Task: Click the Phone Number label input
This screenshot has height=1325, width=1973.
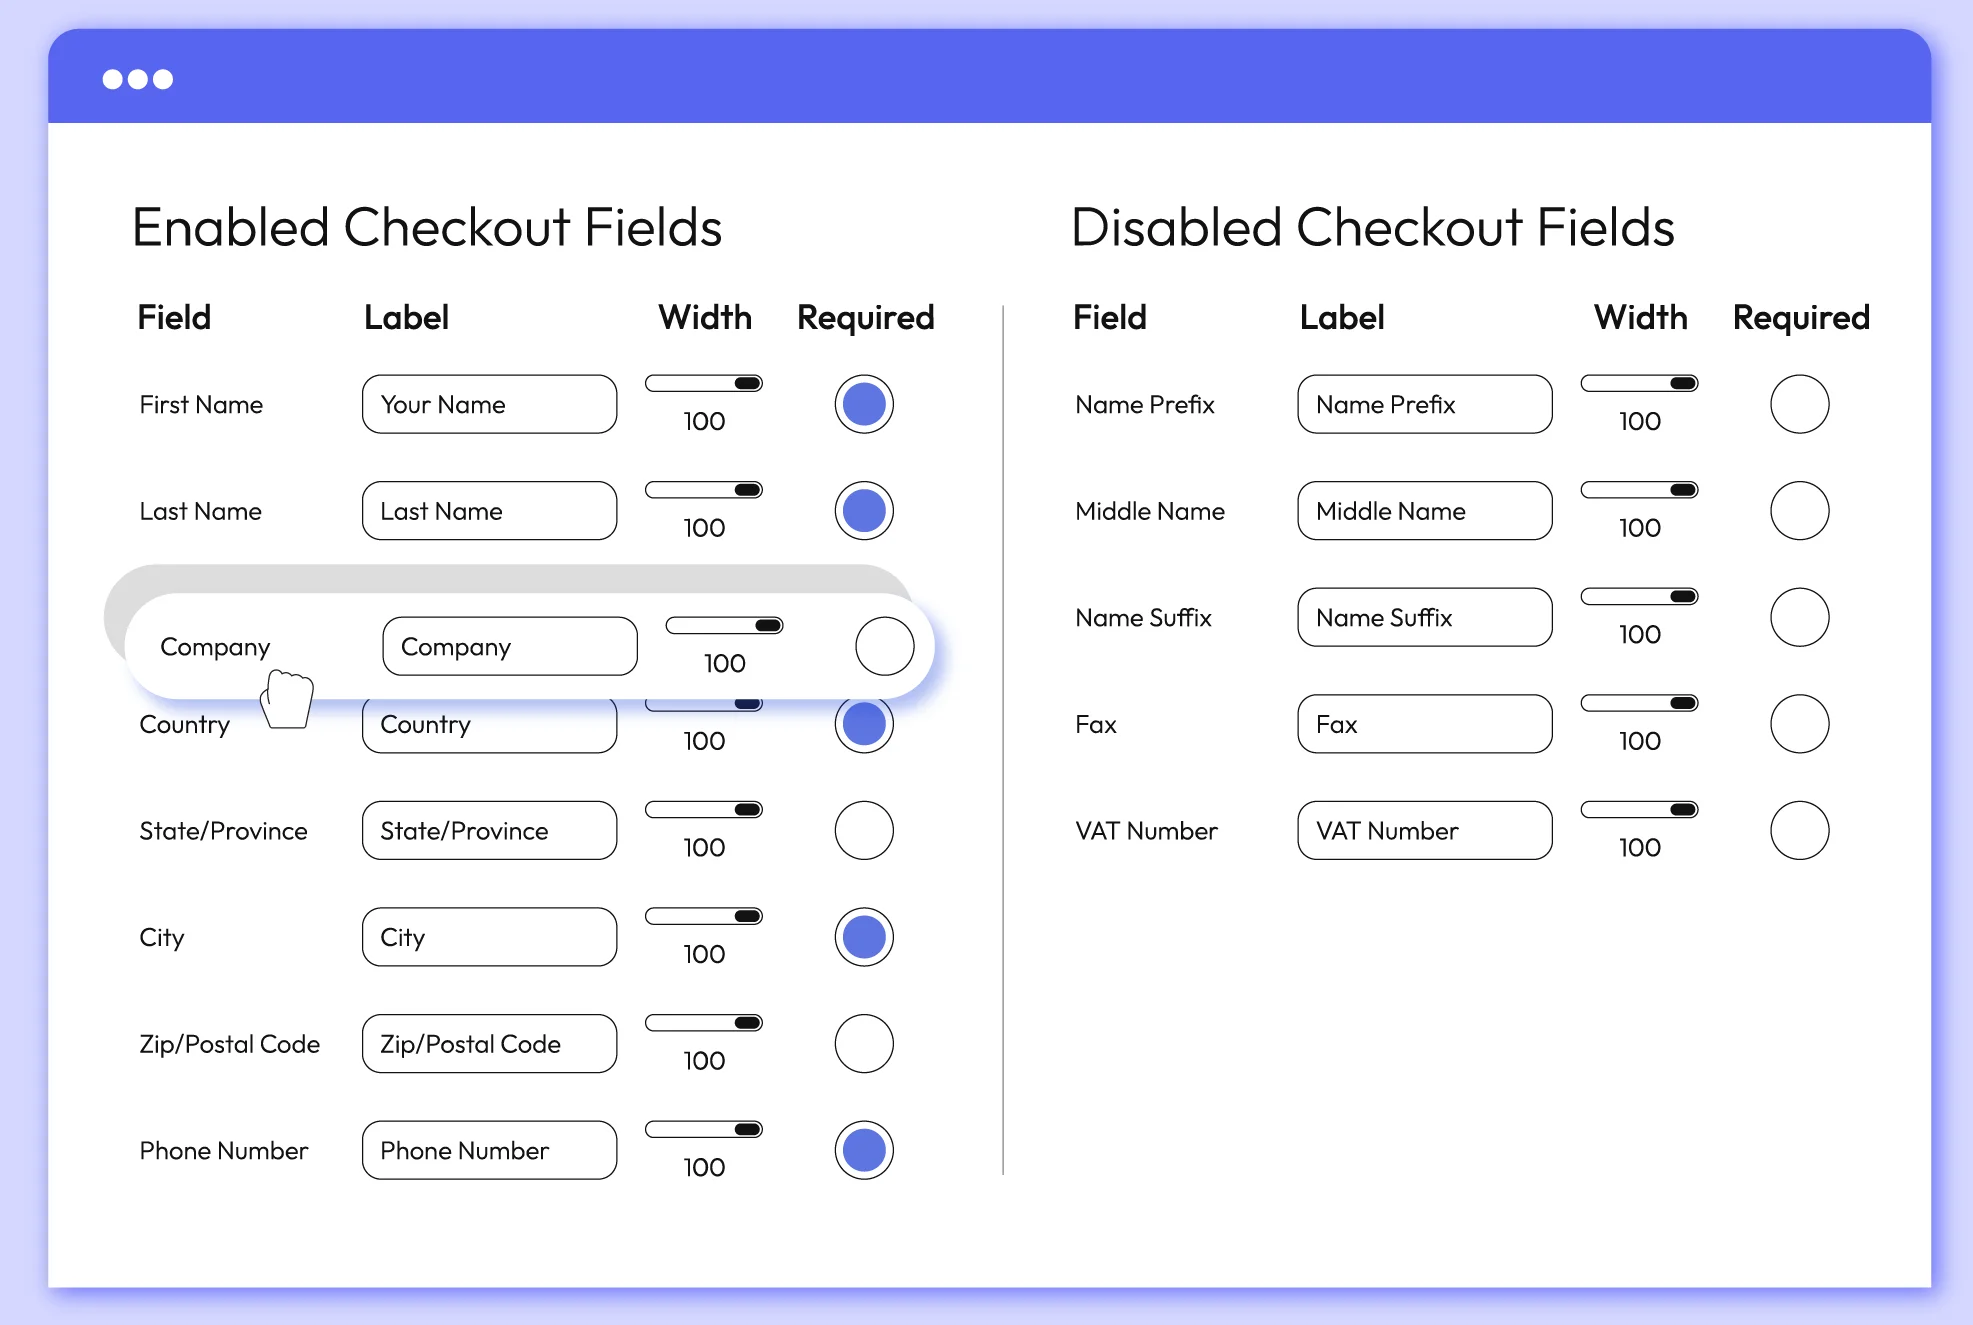Action: [x=489, y=1150]
